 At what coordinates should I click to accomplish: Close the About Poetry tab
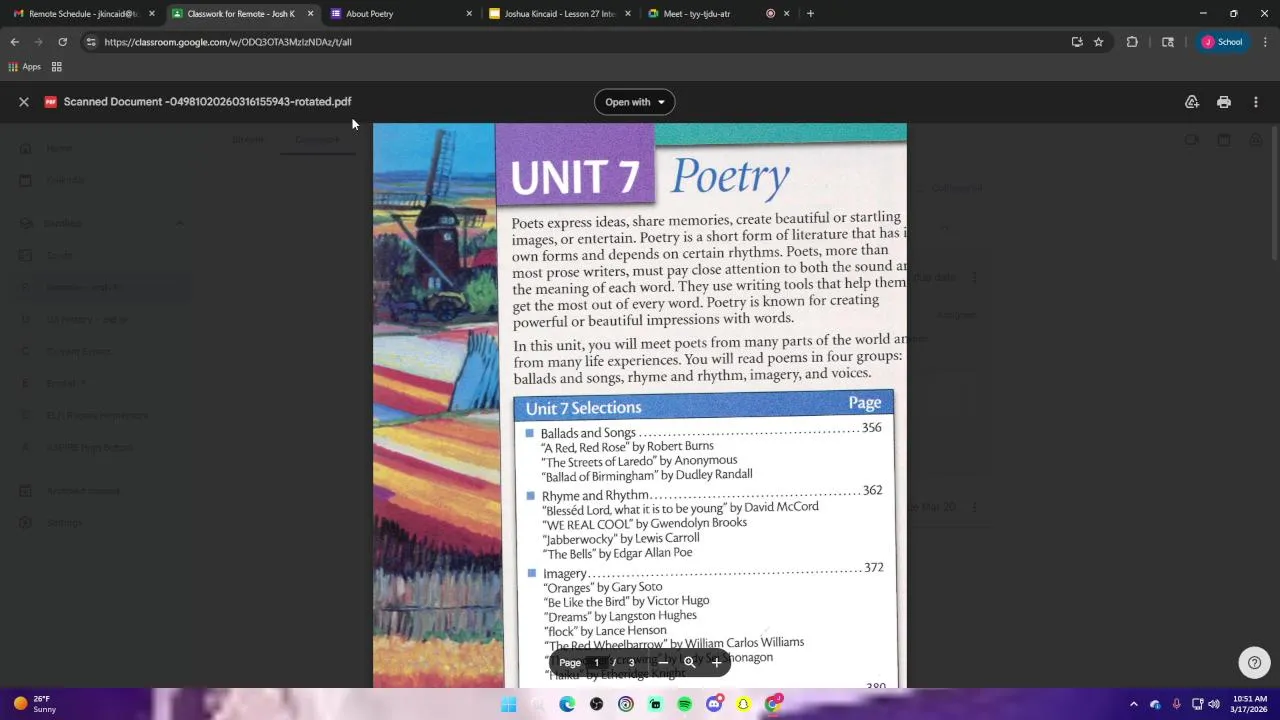[469, 14]
